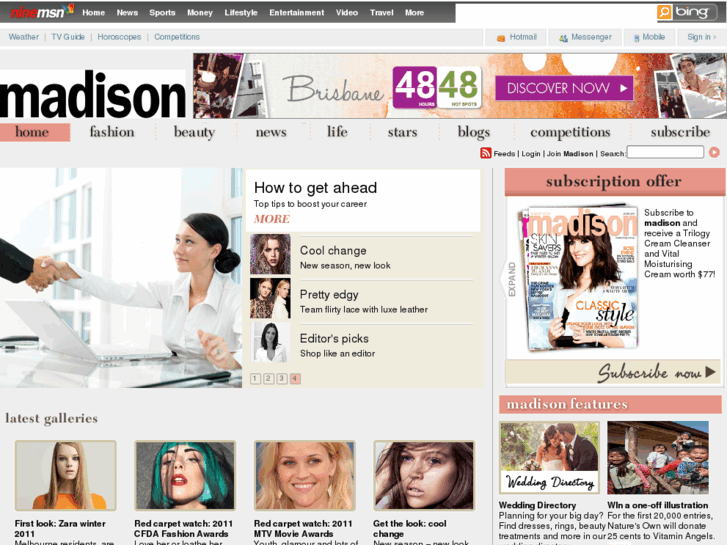Open the Wedding Directory feature image

(549, 458)
